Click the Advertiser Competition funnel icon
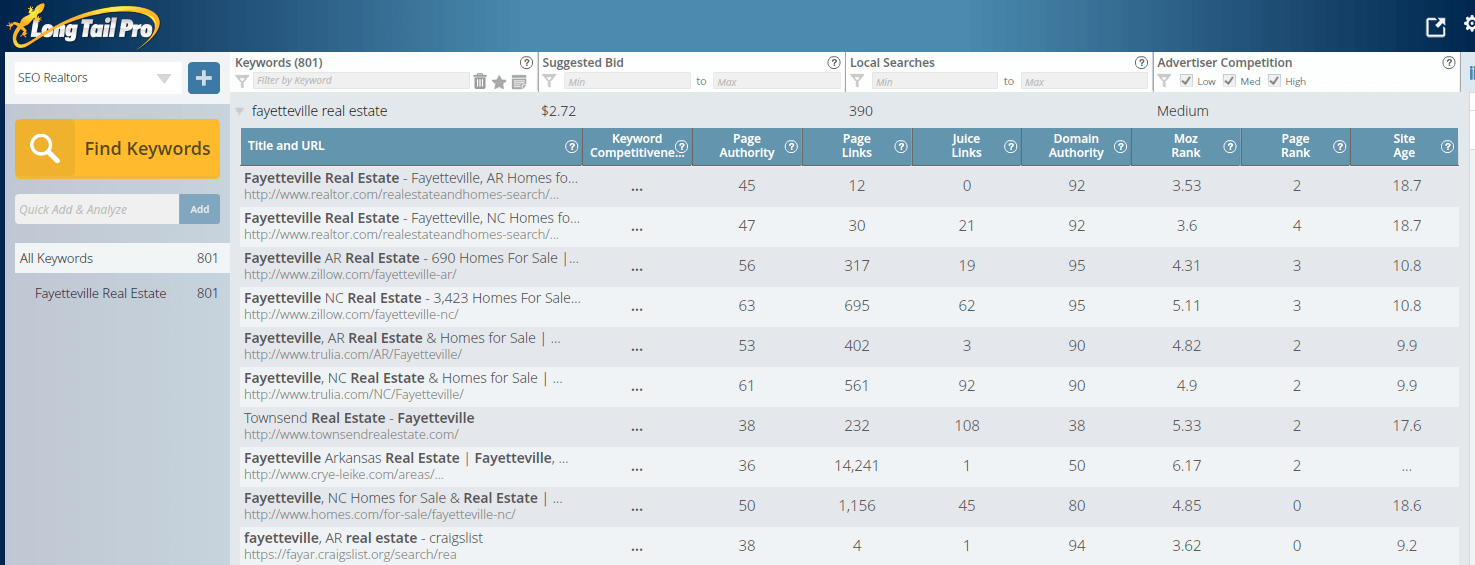Image resolution: width=1475 pixels, height=565 pixels. [x=1164, y=81]
